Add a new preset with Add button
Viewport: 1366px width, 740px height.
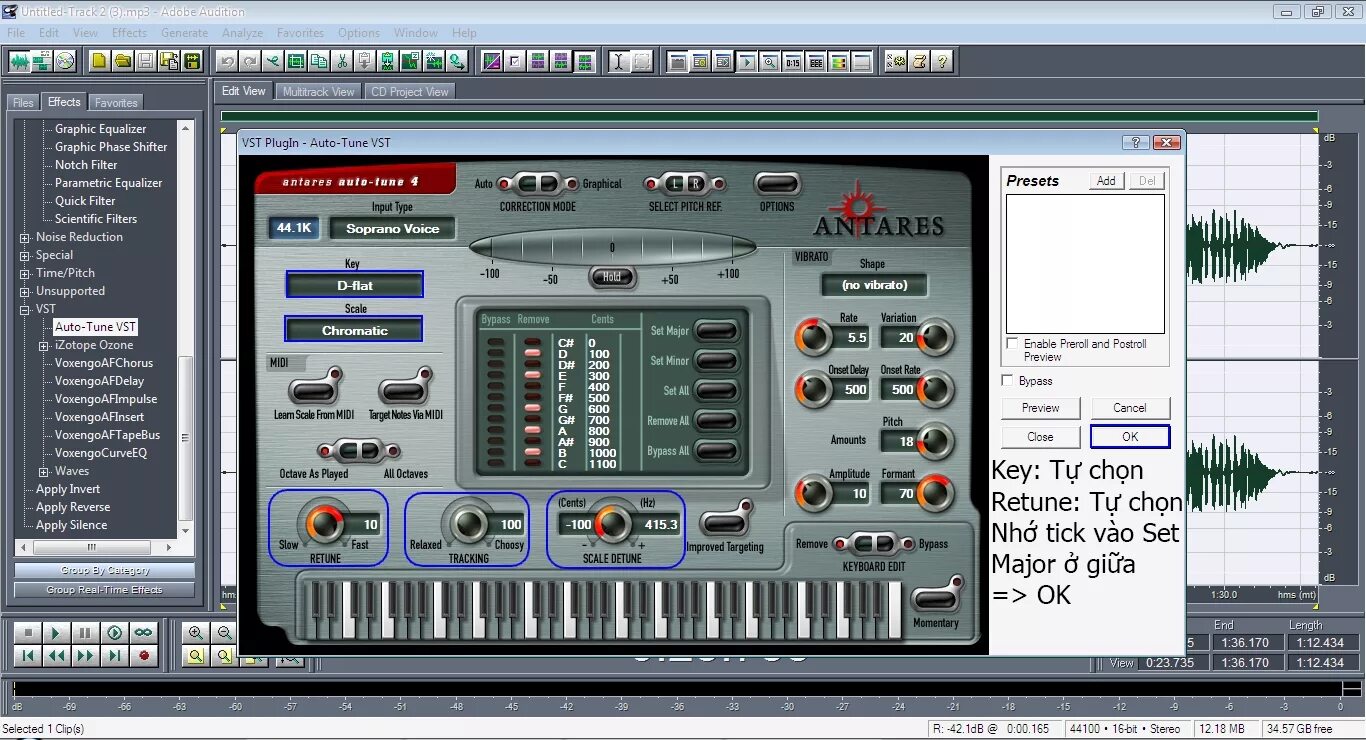pyautogui.click(x=1106, y=181)
